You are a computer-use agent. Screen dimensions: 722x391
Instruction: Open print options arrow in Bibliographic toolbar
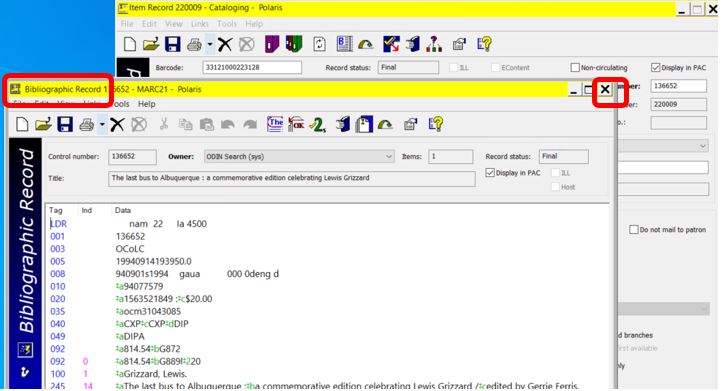coord(102,124)
